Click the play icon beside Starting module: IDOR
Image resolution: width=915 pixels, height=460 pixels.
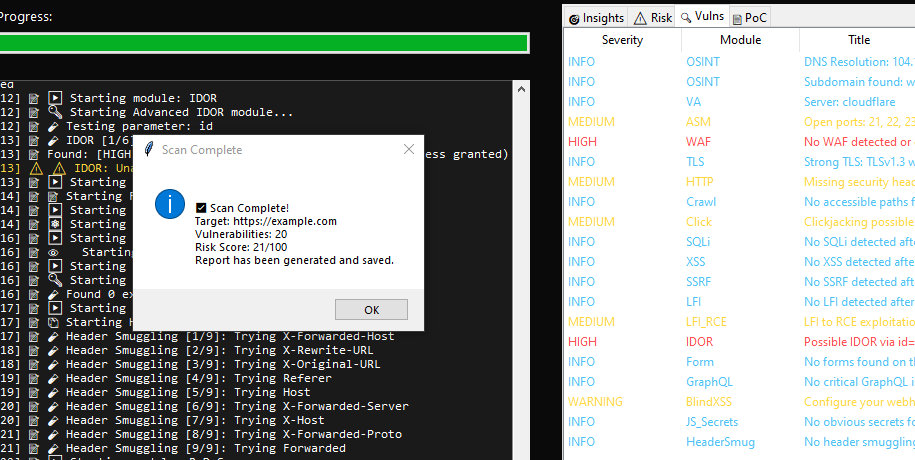pyautogui.click(x=56, y=98)
